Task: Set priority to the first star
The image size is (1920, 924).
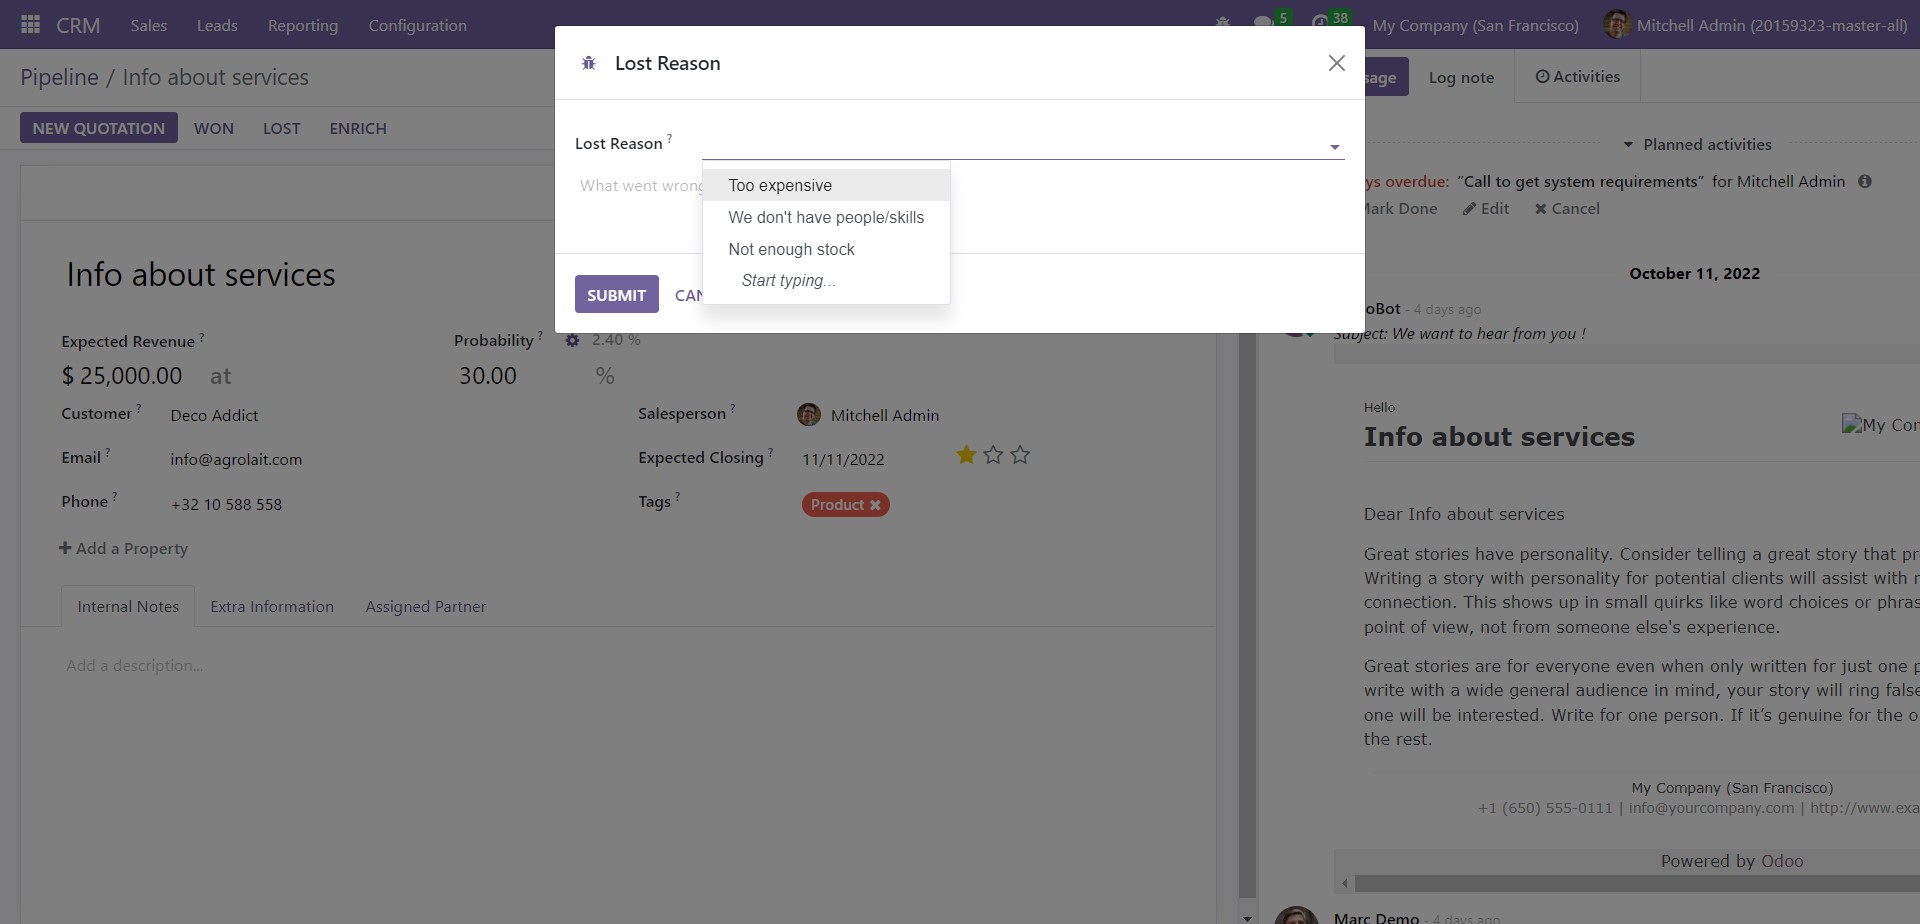Action: (966, 456)
